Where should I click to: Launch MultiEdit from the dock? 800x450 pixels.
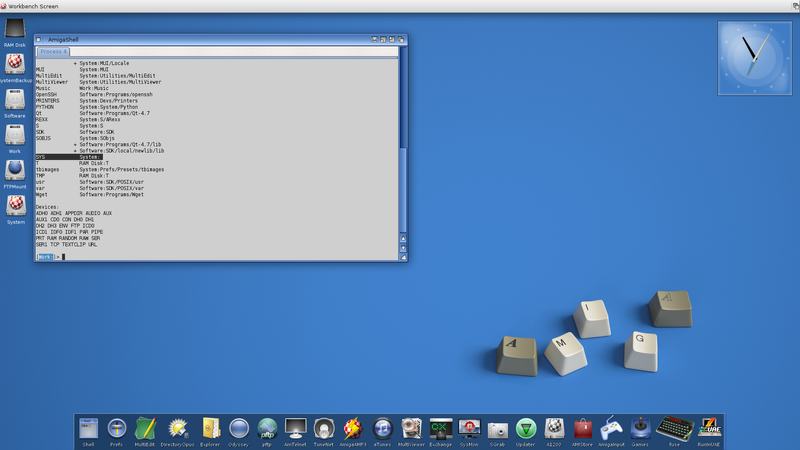pos(146,429)
